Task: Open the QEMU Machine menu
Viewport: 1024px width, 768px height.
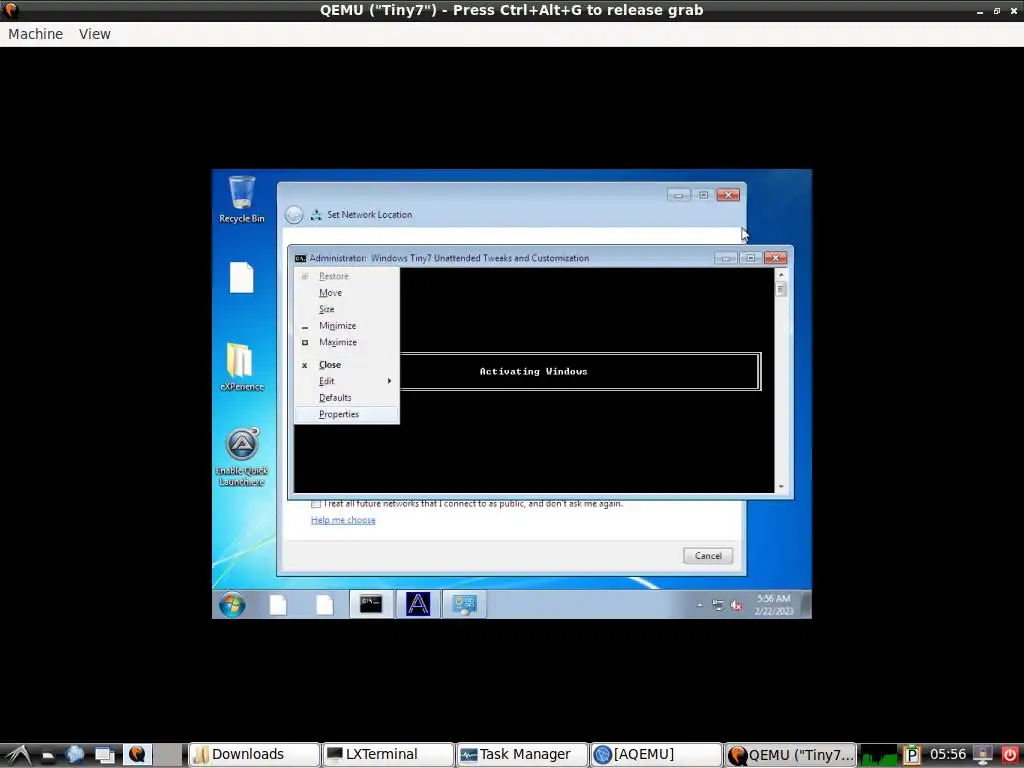Action: click(36, 34)
